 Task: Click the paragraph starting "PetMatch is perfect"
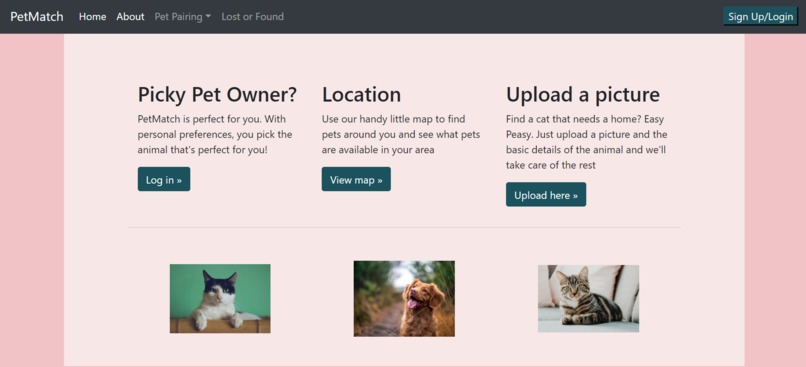tap(215, 135)
